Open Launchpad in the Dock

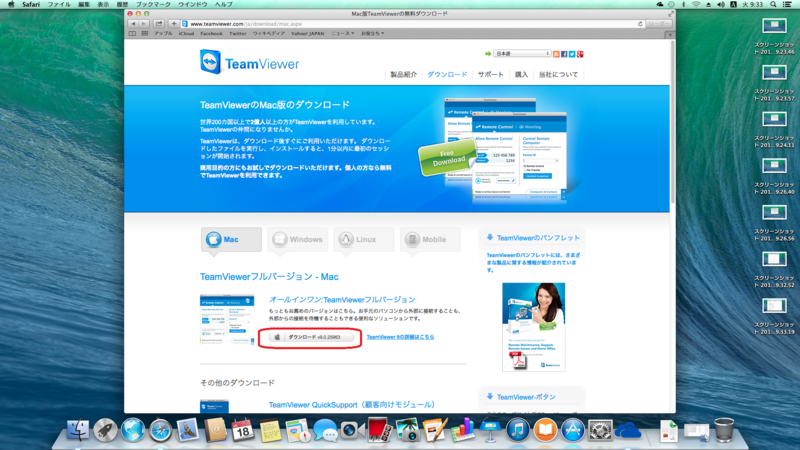106,430
